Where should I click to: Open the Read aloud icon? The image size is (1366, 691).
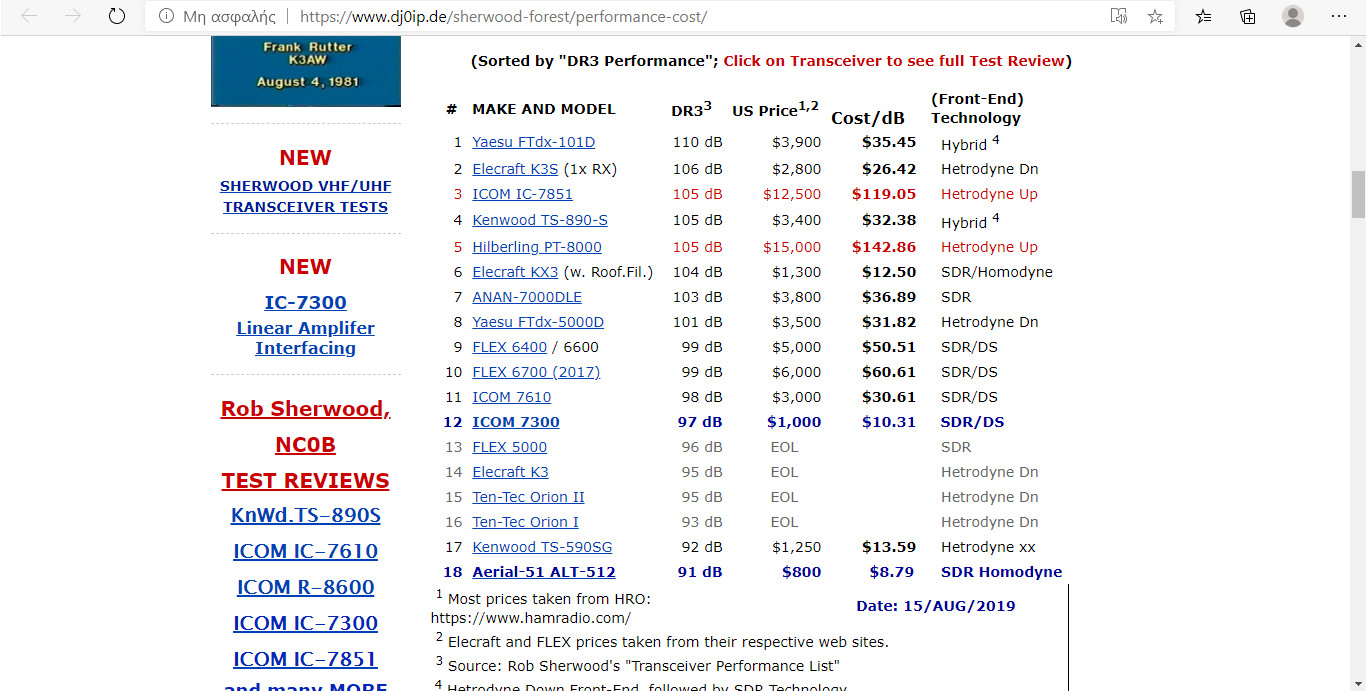click(1119, 16)
